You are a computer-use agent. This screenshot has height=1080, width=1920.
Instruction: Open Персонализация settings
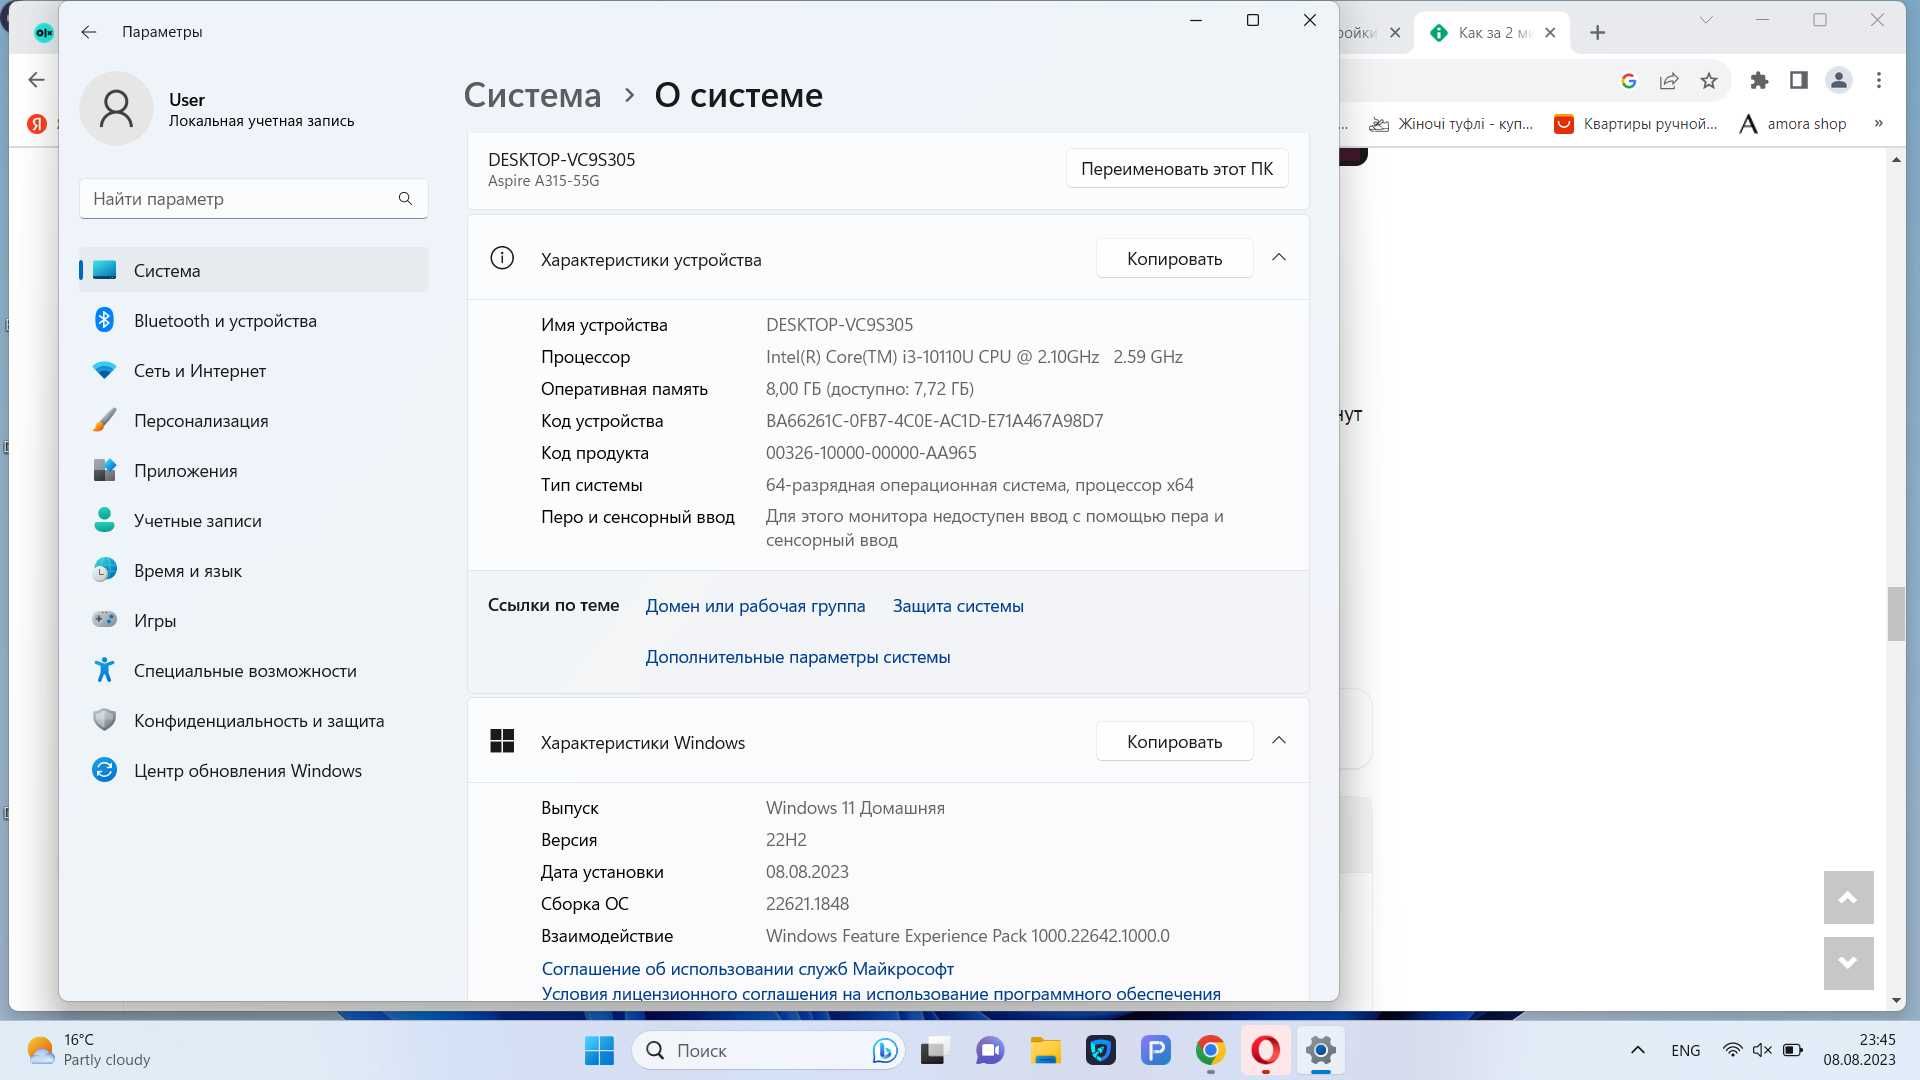pyautogui.click(x=254, y=421)
